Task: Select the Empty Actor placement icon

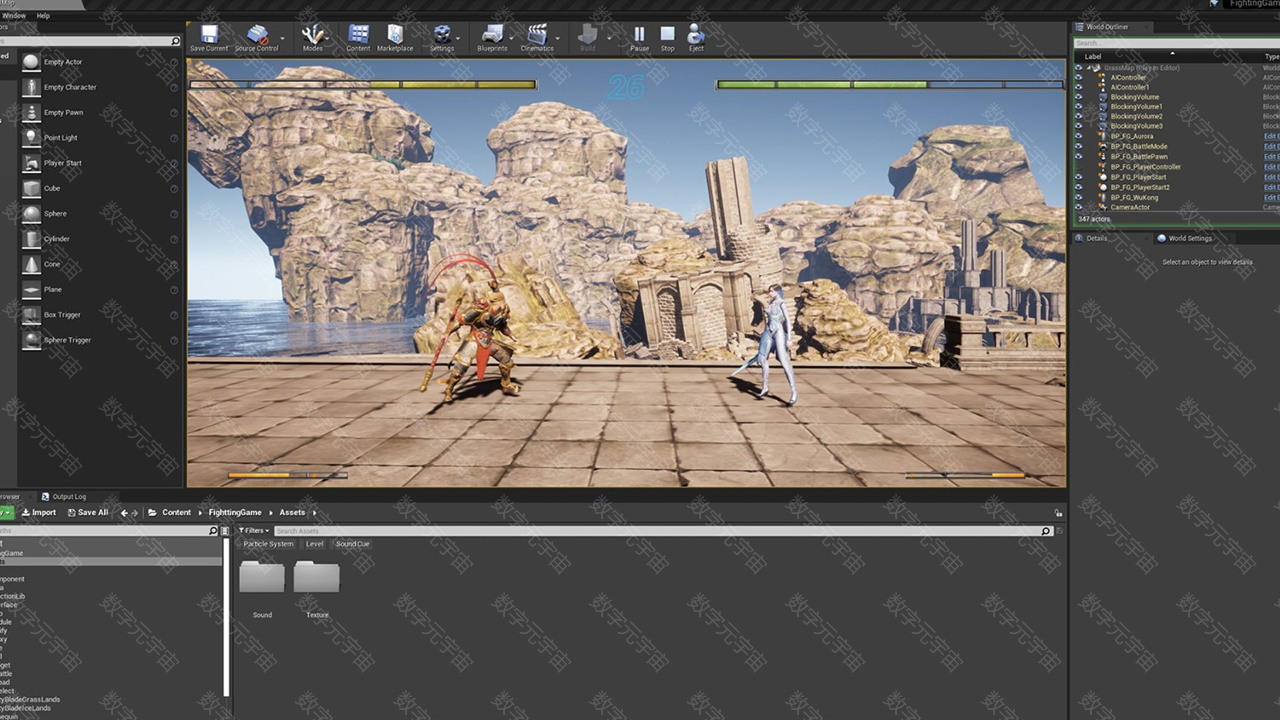Action: tap(31, 62)
